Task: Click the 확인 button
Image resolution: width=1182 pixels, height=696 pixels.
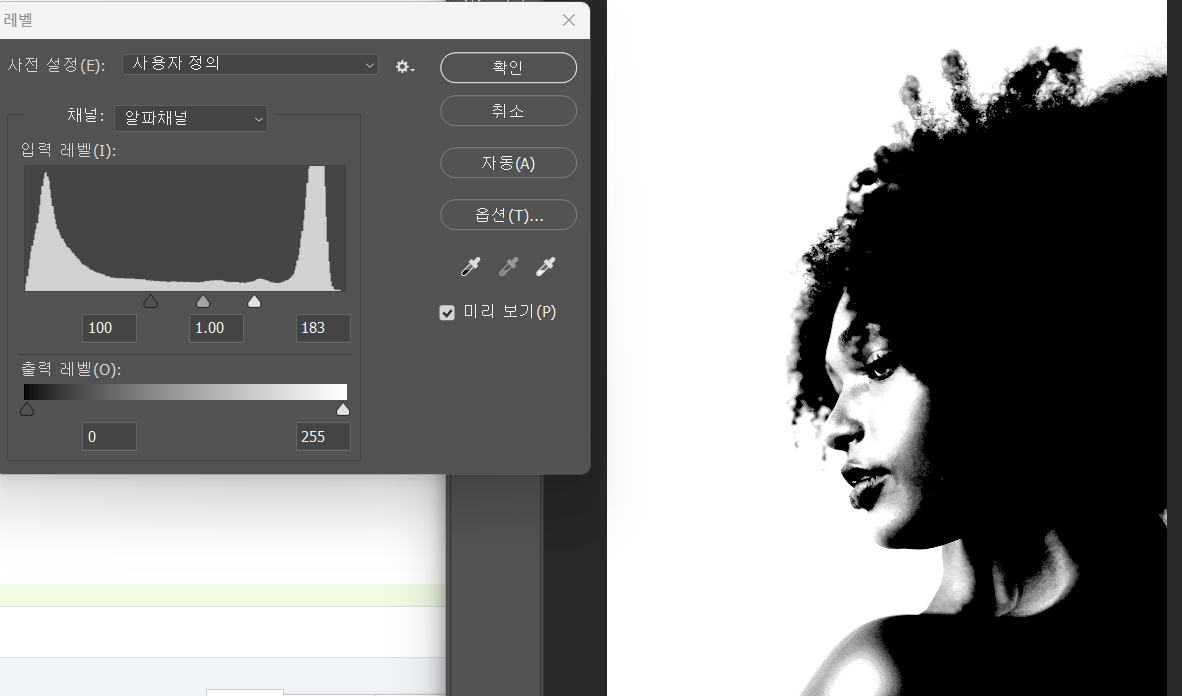Action: (x=508, y=67)
